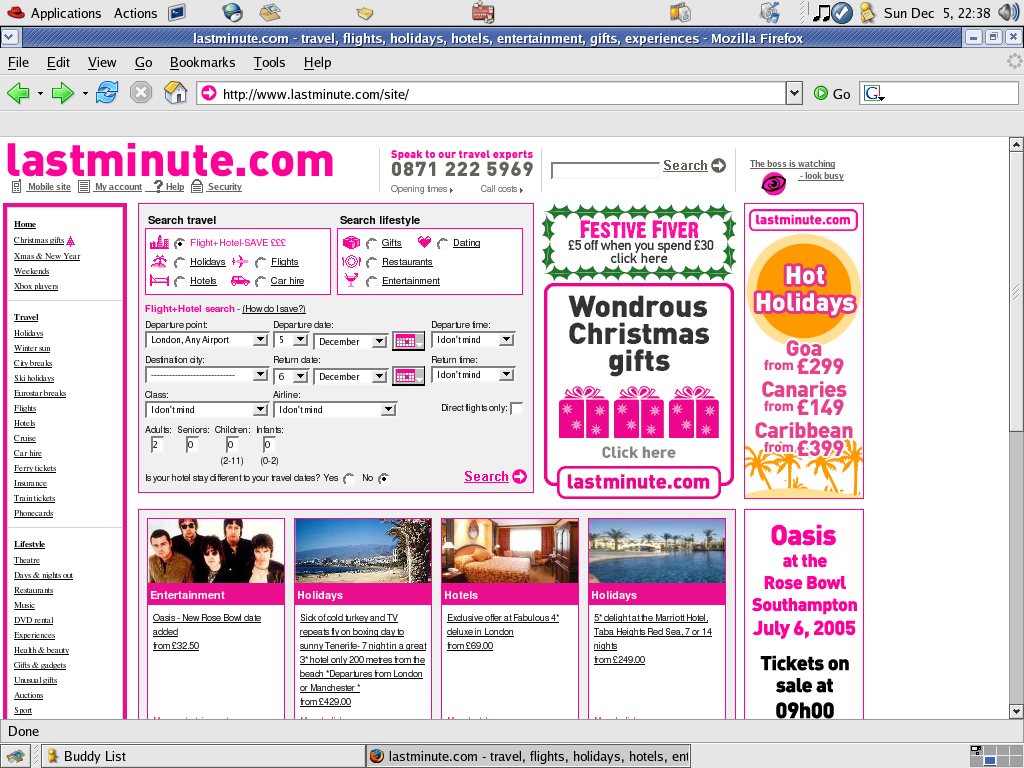Screen dimensions: 1024x768
Task: Click the Hotels bed icon
Action: coord(159,281)
